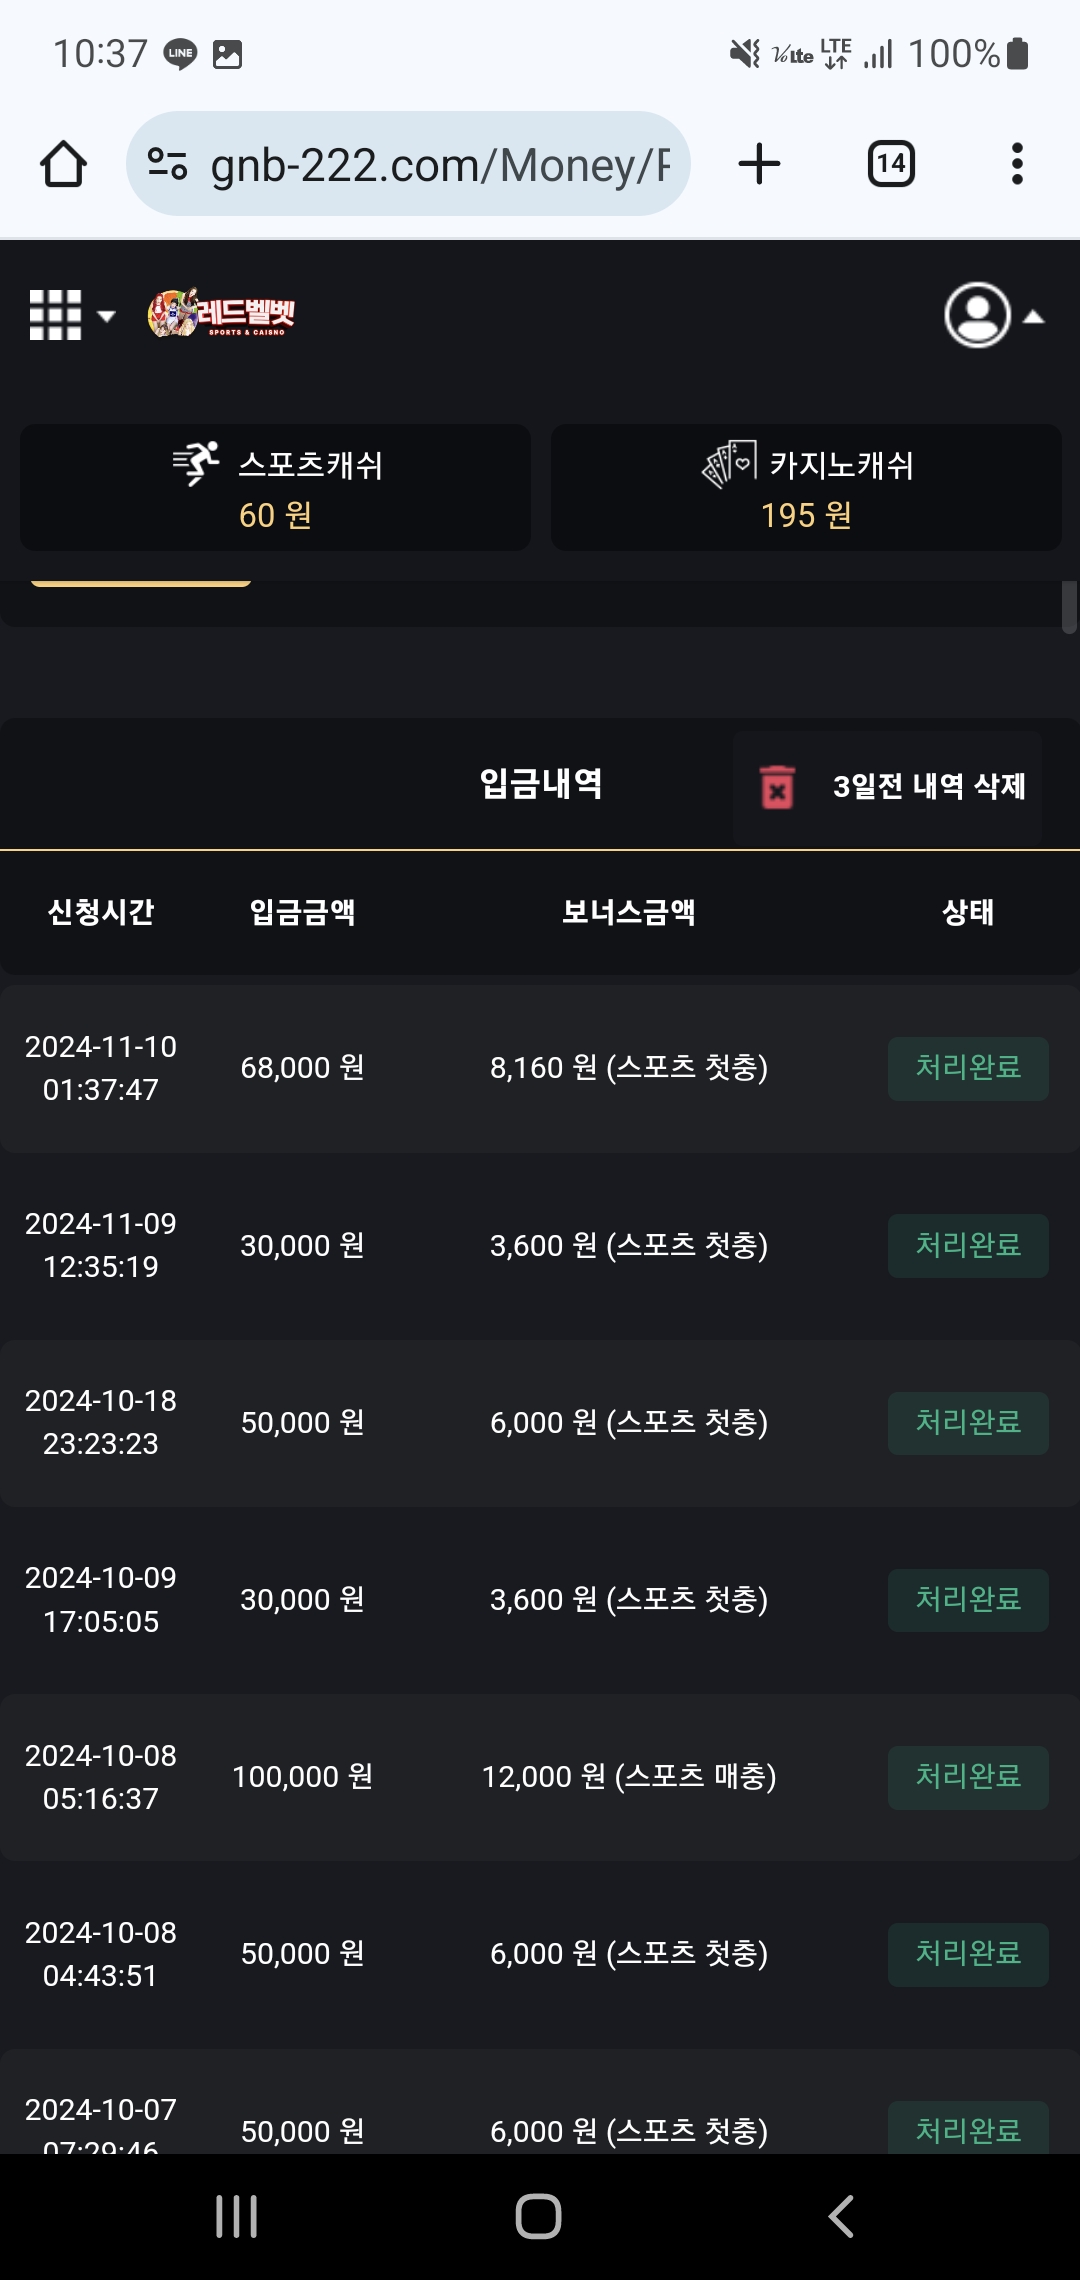This screenshot has height=2280, width=1080.
Task: Tap the Android recent apps button
Action: tap(237, 2216)
